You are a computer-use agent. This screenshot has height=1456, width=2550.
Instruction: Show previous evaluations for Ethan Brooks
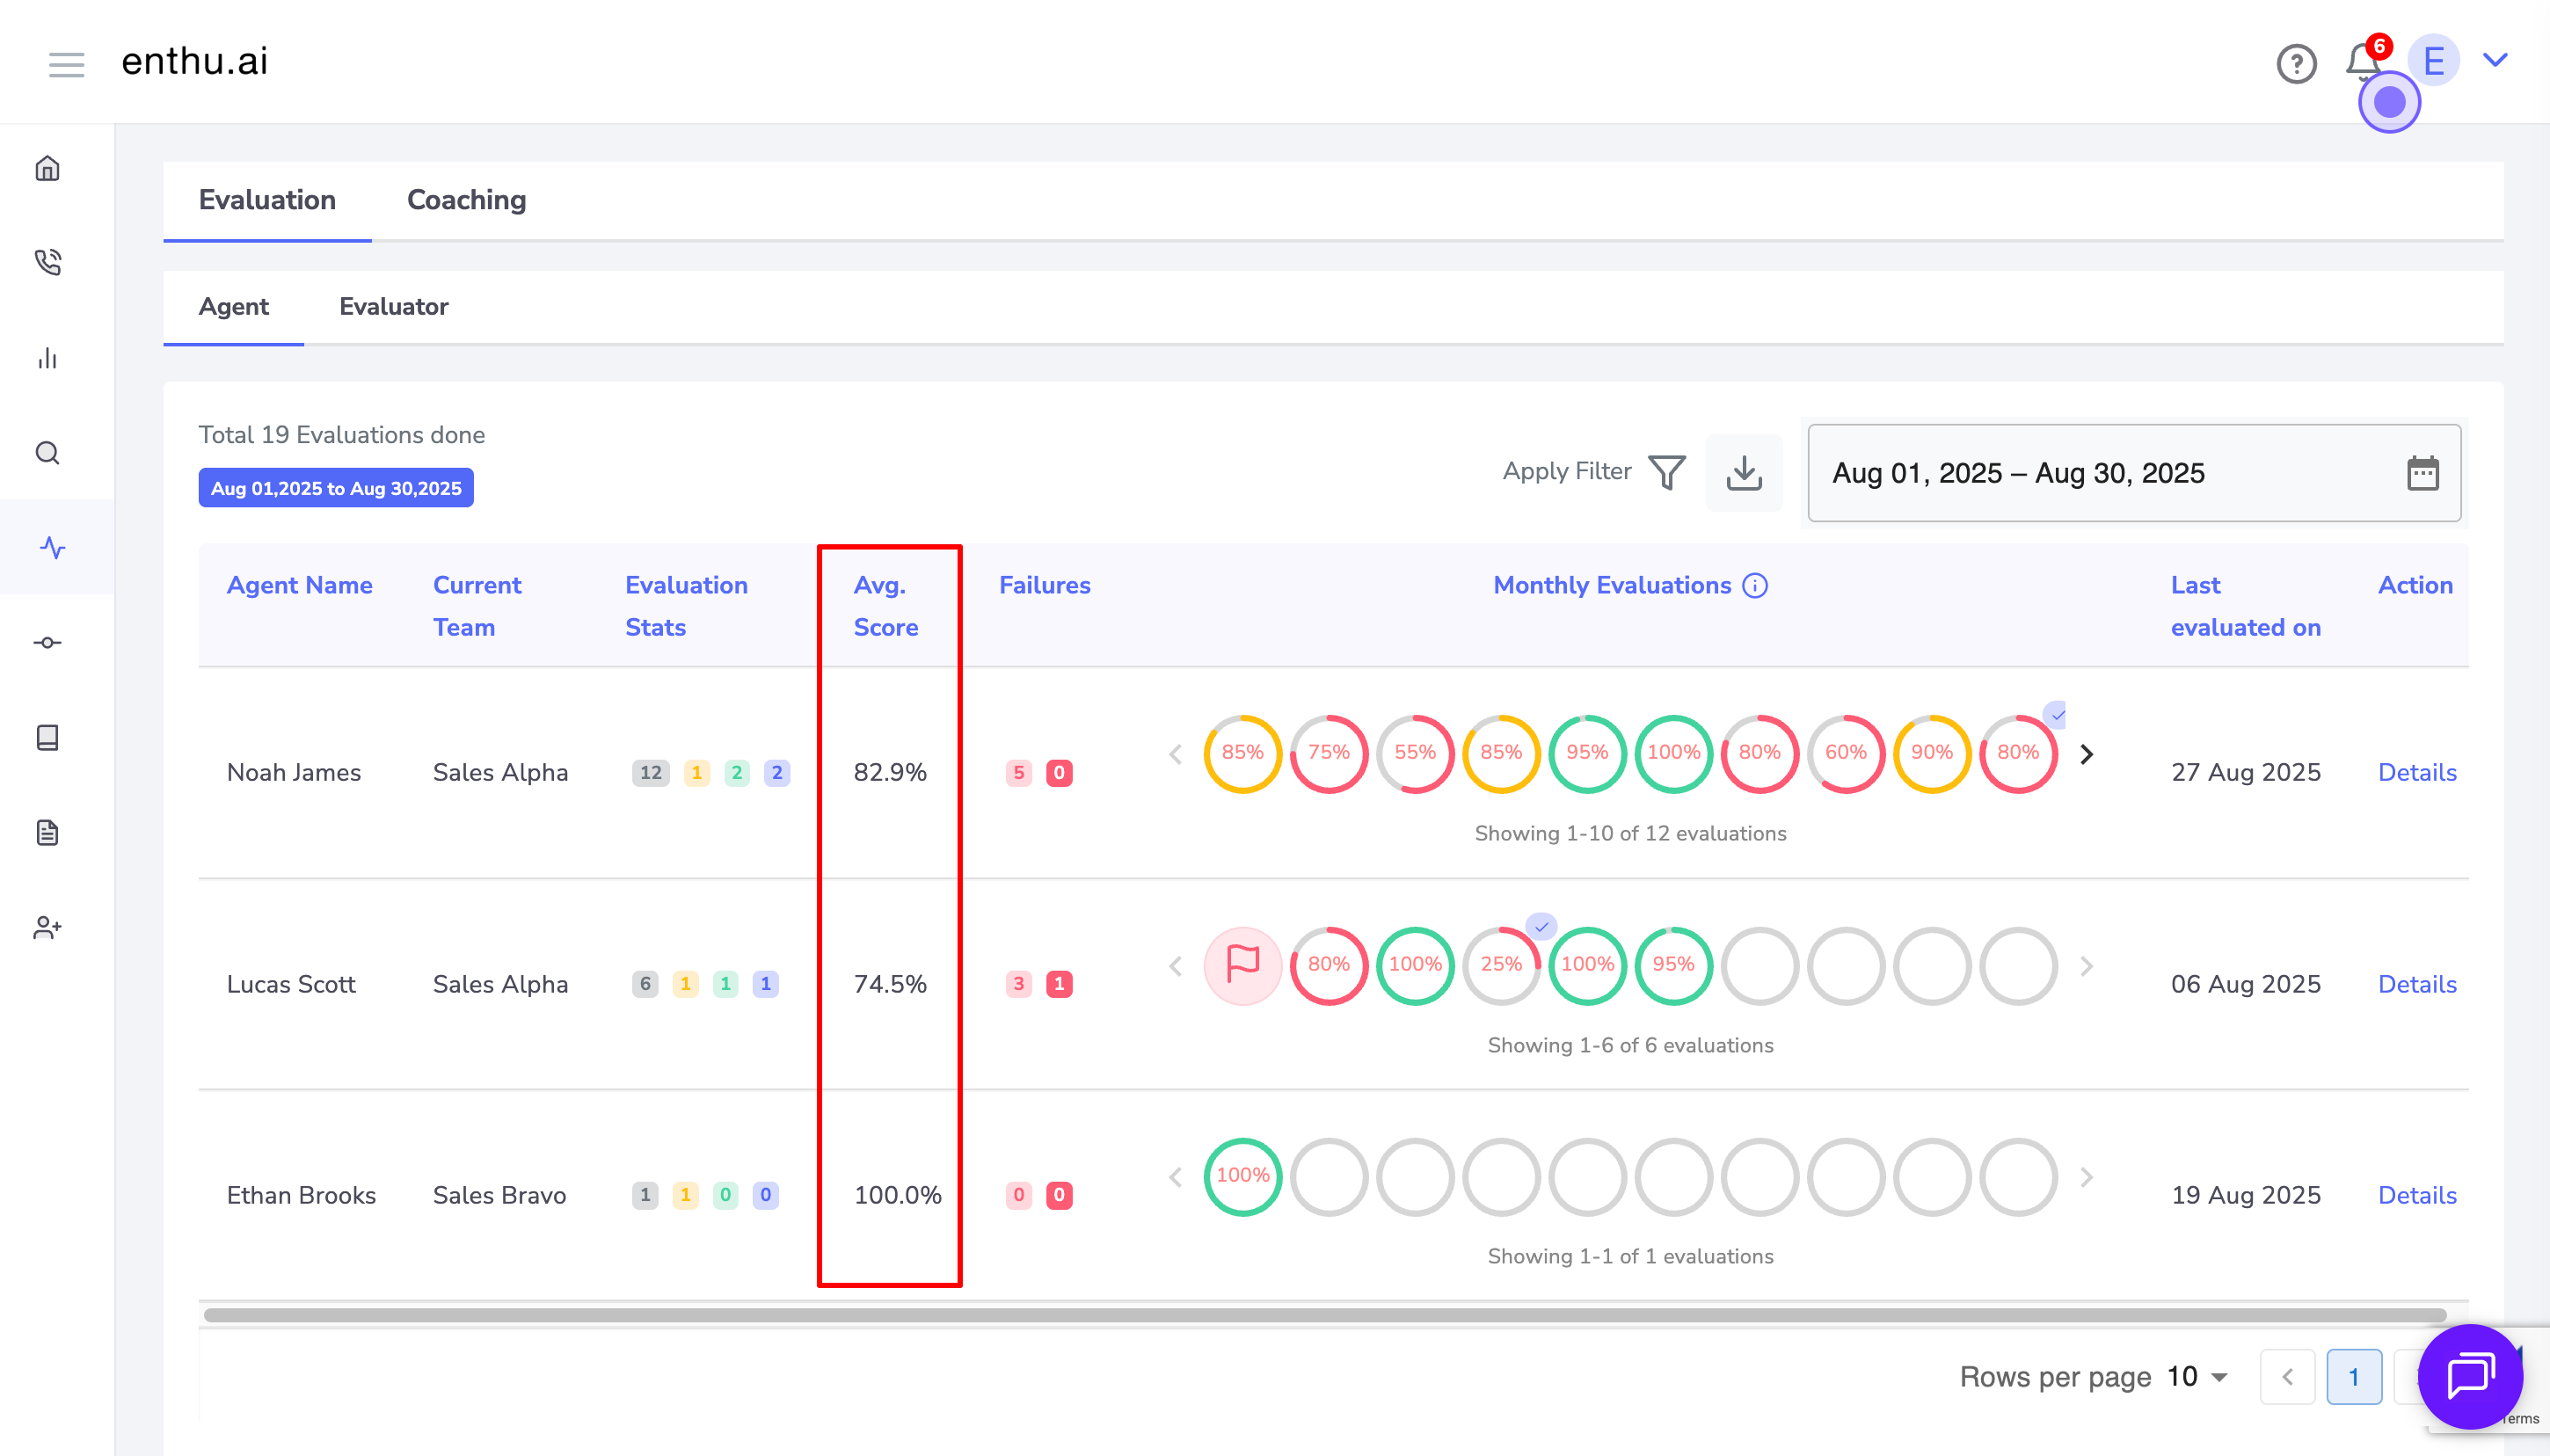click(1176, 1177)
